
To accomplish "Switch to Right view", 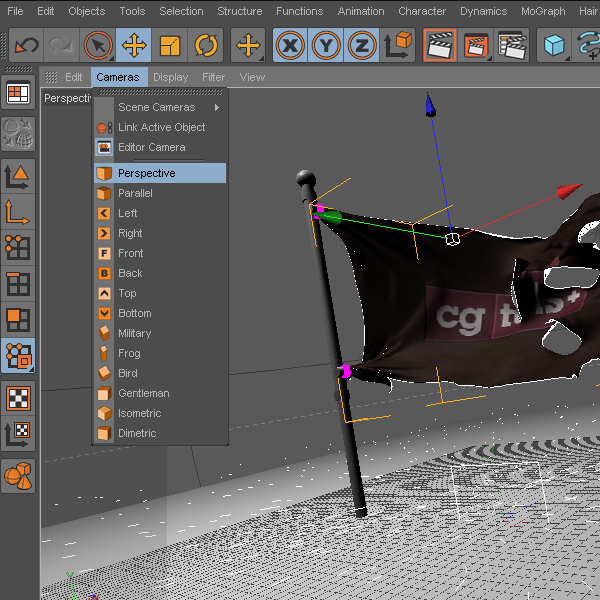I will tap(160, 233).
